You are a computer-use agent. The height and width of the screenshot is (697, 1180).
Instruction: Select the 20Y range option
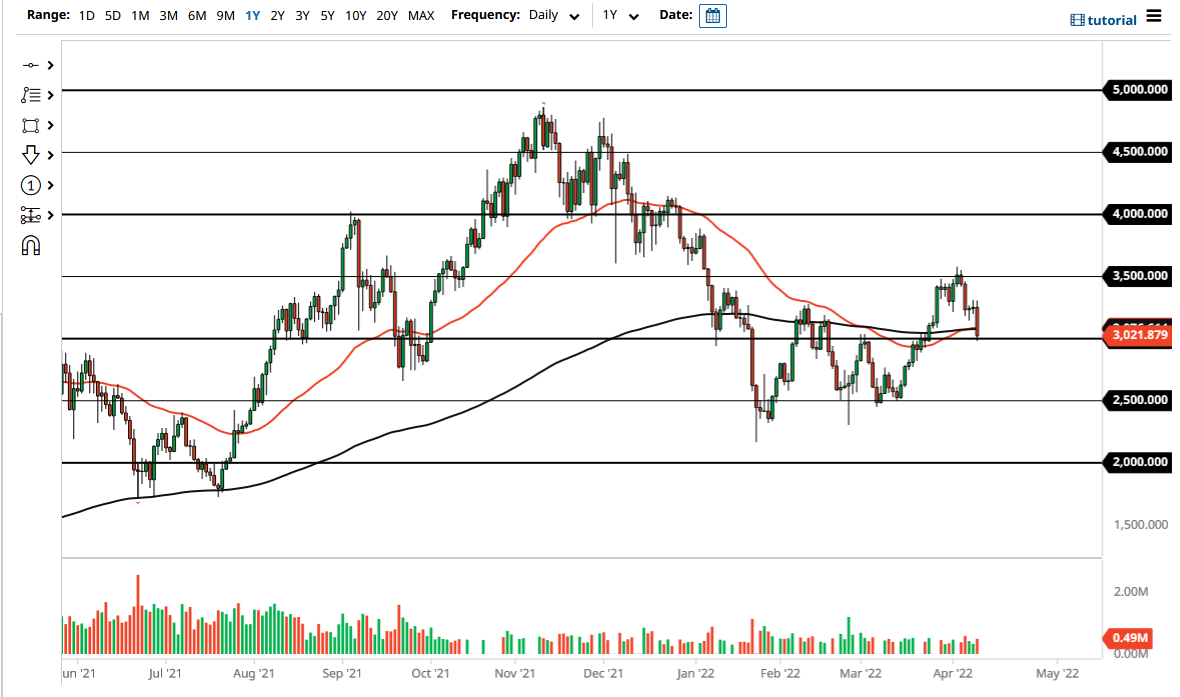point(387,15)
